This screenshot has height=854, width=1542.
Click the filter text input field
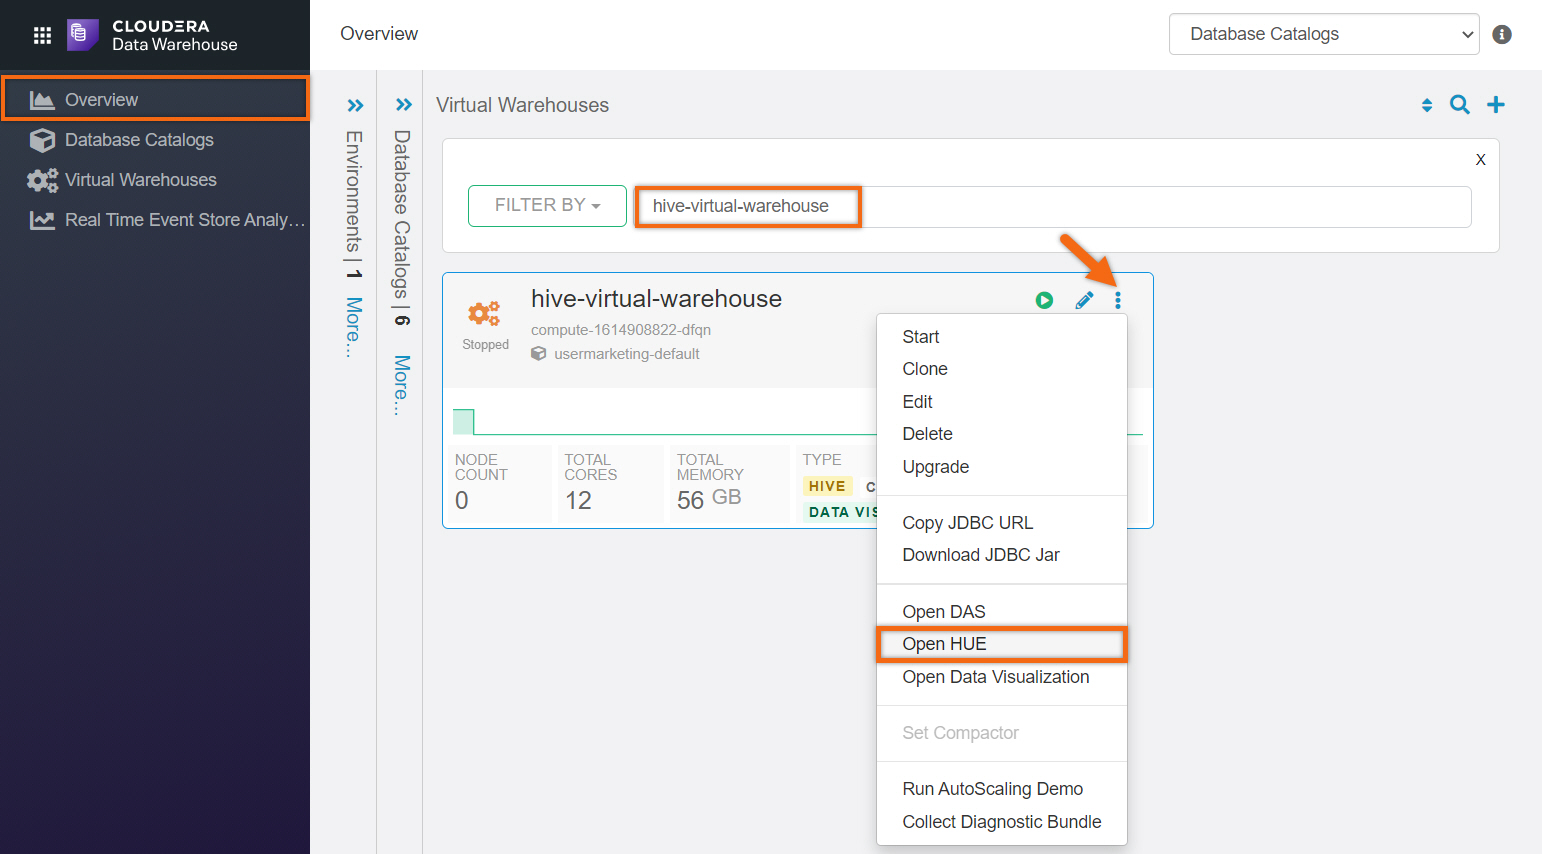pos(1053,207)
